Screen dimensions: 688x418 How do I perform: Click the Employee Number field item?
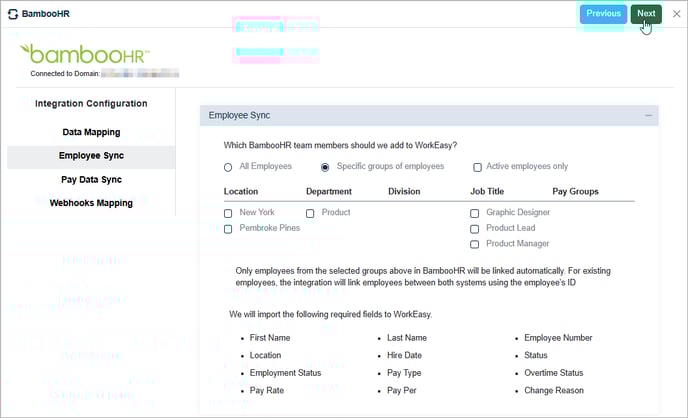558,338
